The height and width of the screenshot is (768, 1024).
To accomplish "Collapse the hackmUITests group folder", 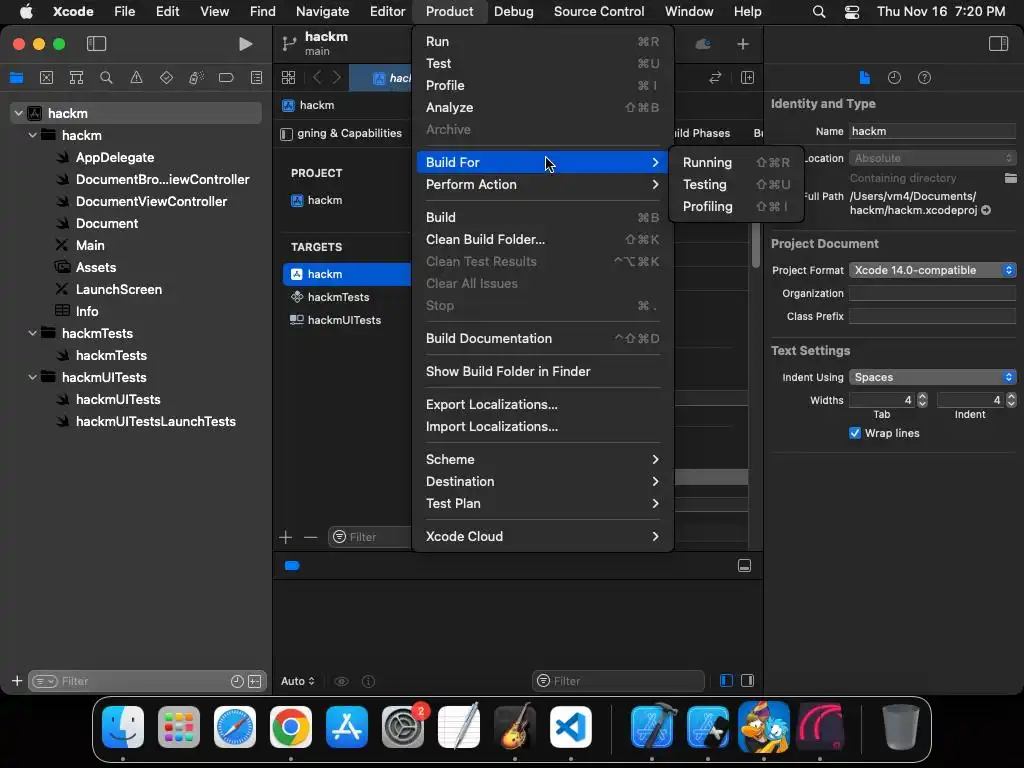I will [x=33, y=377].
